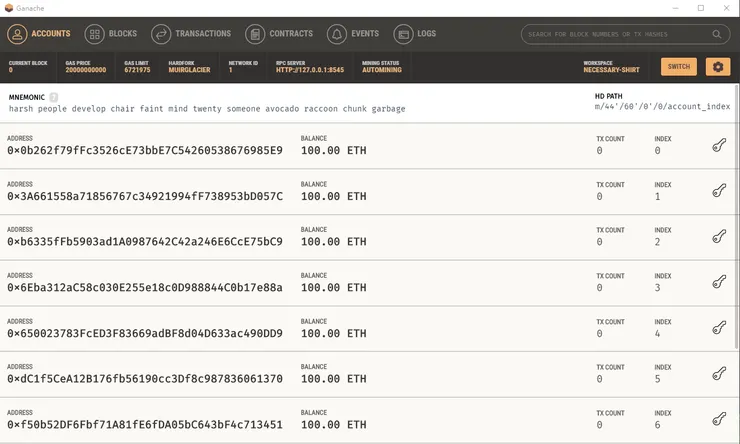Click the gas limit 6721975 value
The height and width of the screenshot is (444, 740).
pyautogui.click(x=137, y=70)
